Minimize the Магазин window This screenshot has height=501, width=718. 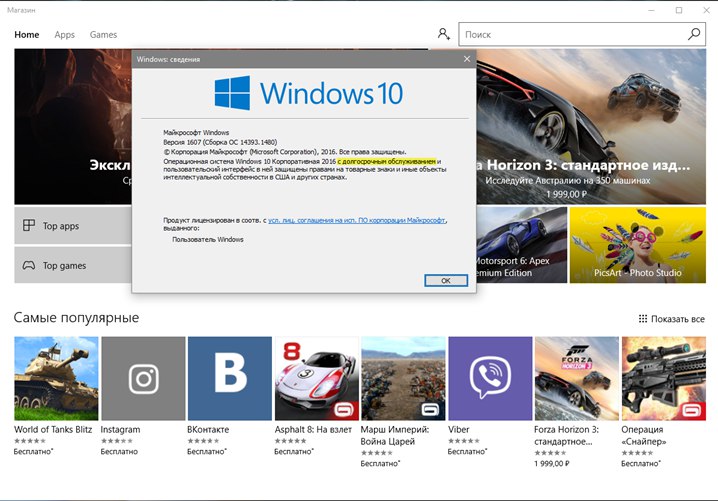[x=651, y=10]
